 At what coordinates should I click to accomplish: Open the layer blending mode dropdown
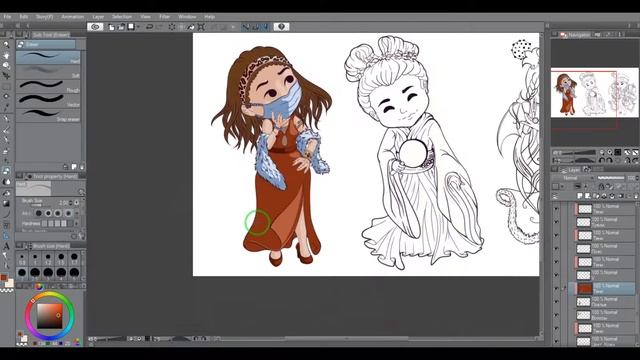tap(573, 178)
